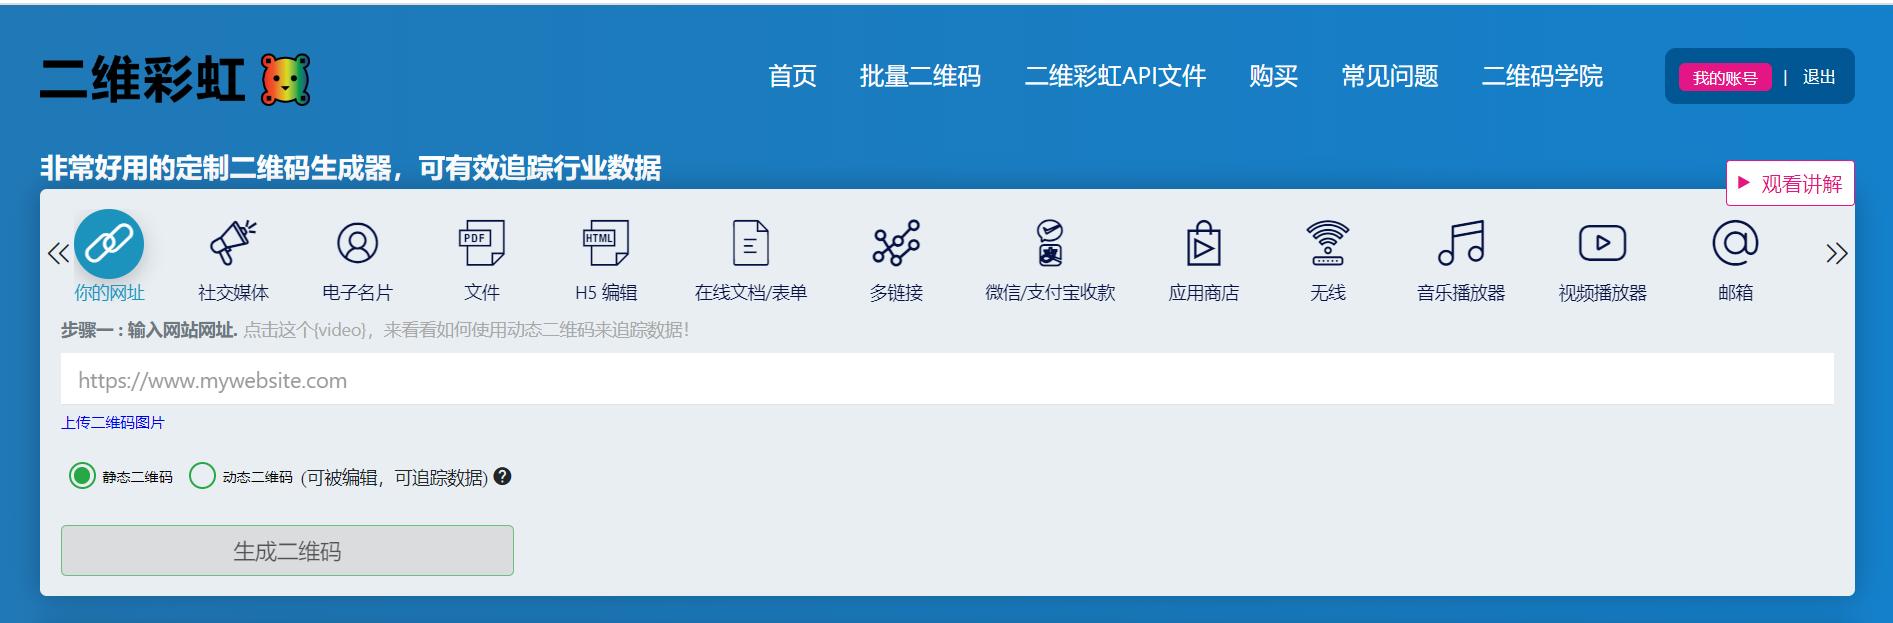The width and height of the screenshot is (1893, 623).
Task: Click the 退出 logout link
Action: pos(1819,77)
